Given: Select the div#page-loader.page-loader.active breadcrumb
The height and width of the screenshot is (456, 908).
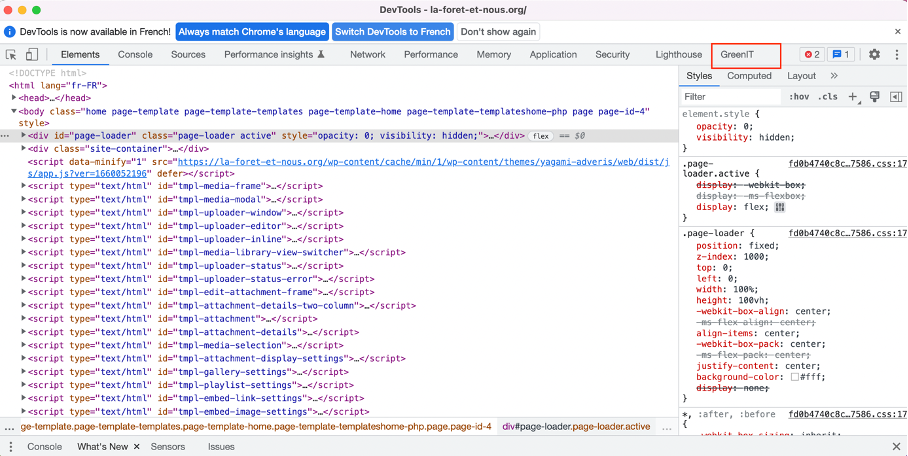Looking at the screenshot, I should 576,427.
